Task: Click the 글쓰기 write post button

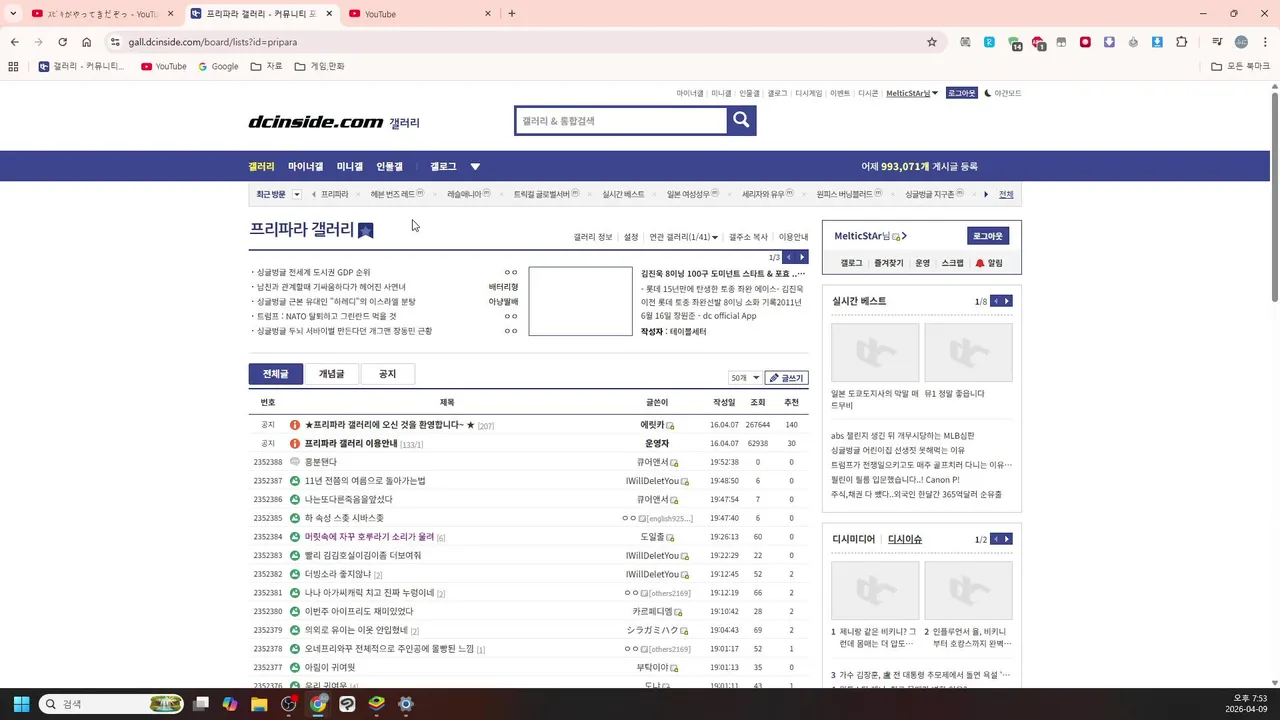Action: (786, 378)
